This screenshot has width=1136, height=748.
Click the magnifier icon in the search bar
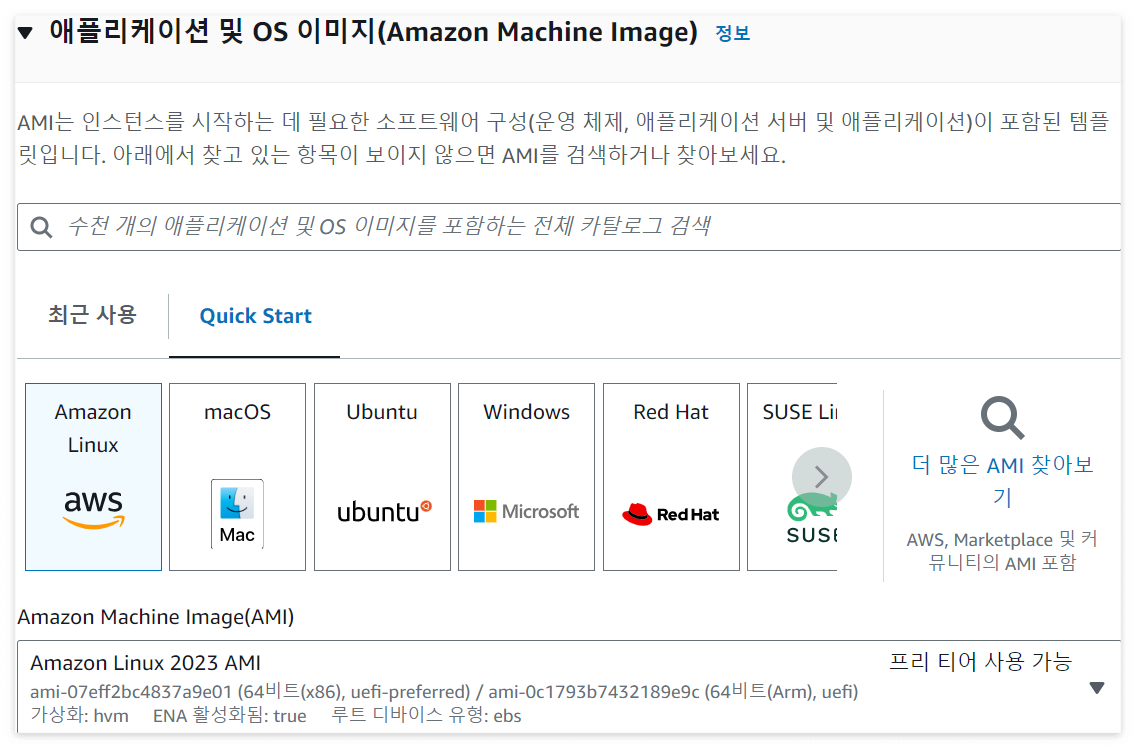(x=41, y=227)
